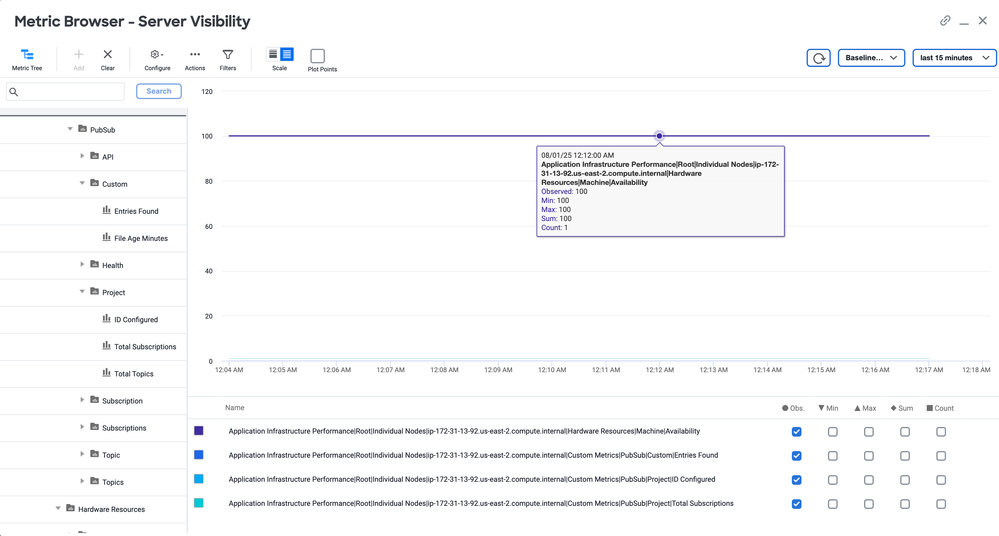Refresh the metric graph
999x536 pixels.
(x=818, y=57)
